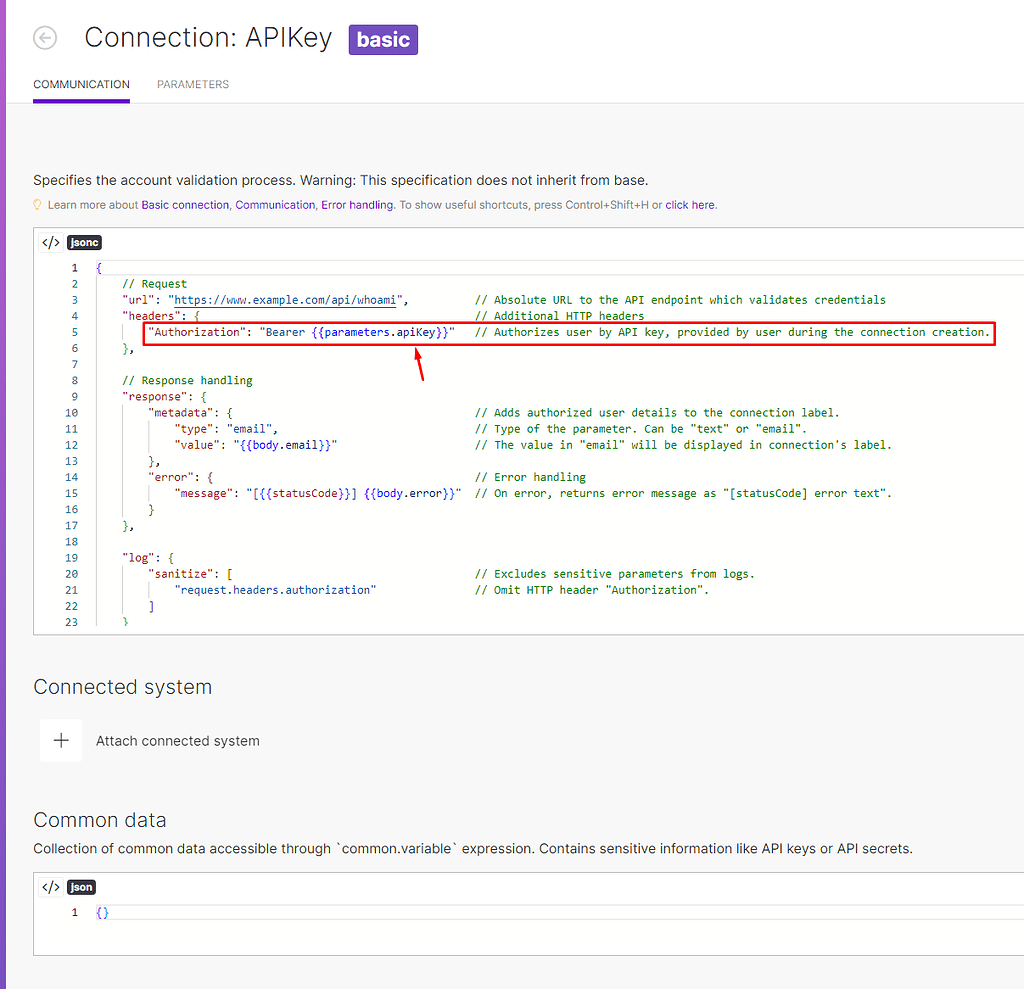
Task: Switch to the PARAMETERS tab
Action: coord(193,85)
